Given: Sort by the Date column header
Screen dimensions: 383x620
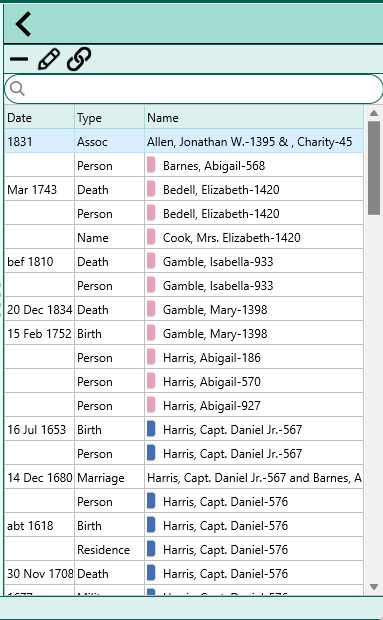Looking at the screenshot, I should pyautogui.click(x=39, y=117).
